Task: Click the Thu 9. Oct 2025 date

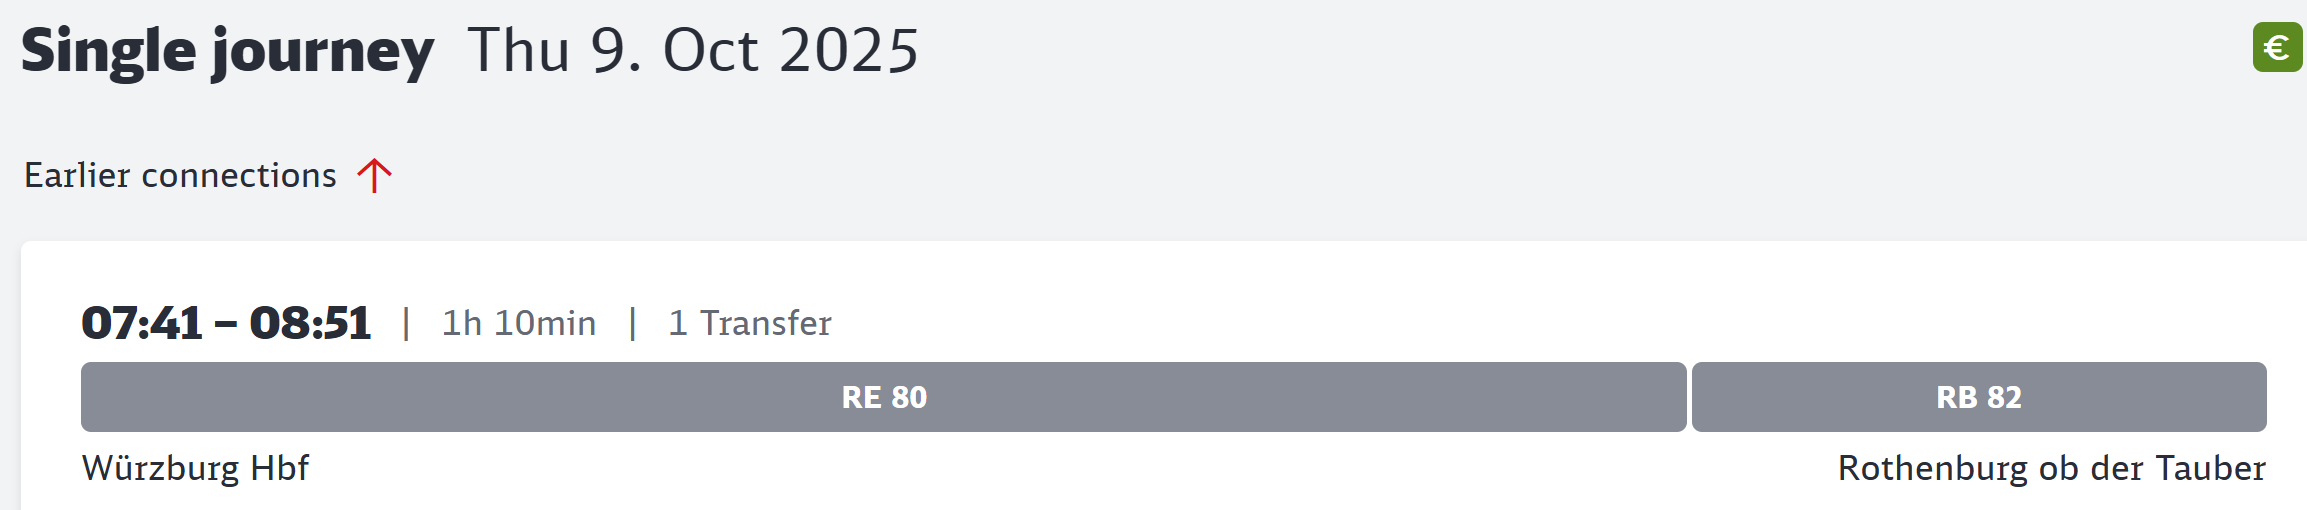Action: pyautogui.click(x=693, y=50)
